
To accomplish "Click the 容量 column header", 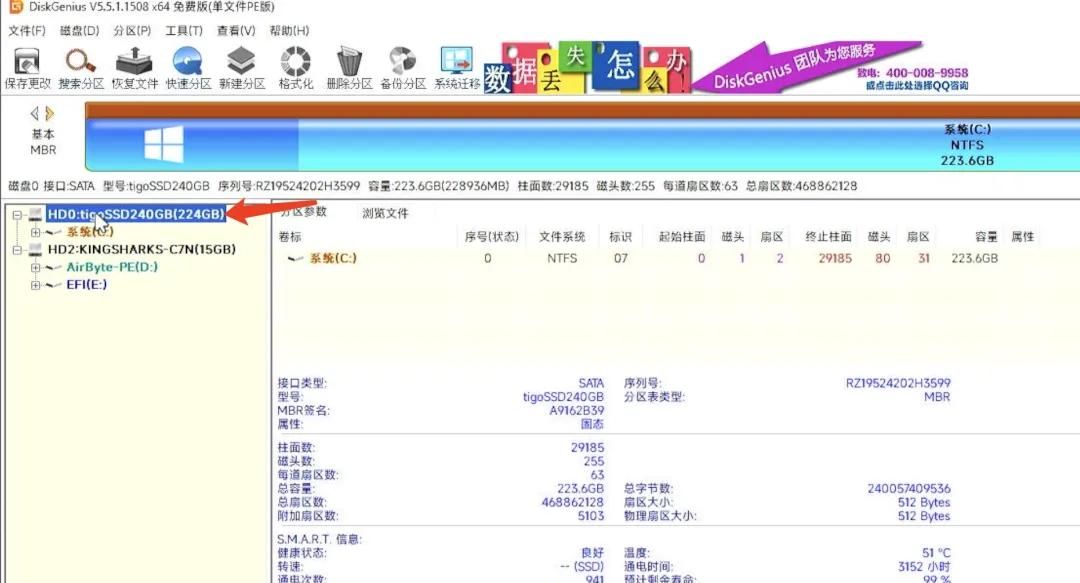I will tap(986, 237).
